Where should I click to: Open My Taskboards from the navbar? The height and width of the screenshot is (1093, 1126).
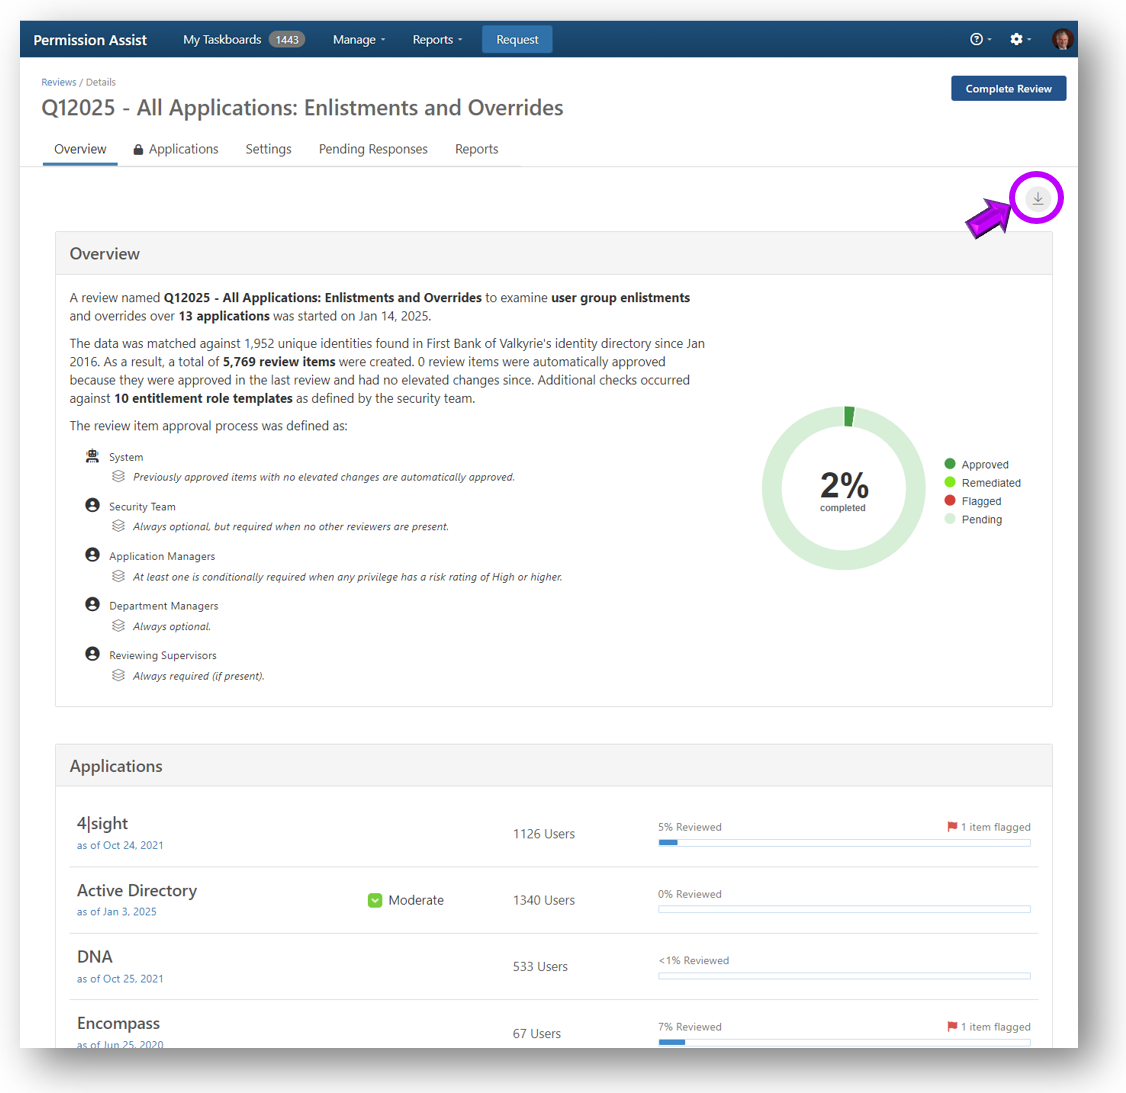(x=222, y=39)
